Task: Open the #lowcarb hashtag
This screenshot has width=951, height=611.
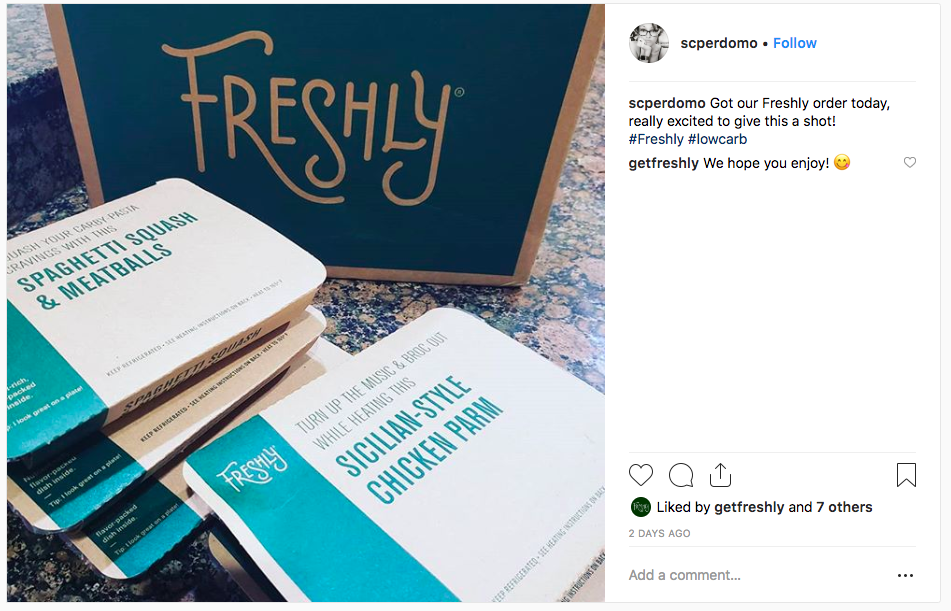Action: coord(717,139)
